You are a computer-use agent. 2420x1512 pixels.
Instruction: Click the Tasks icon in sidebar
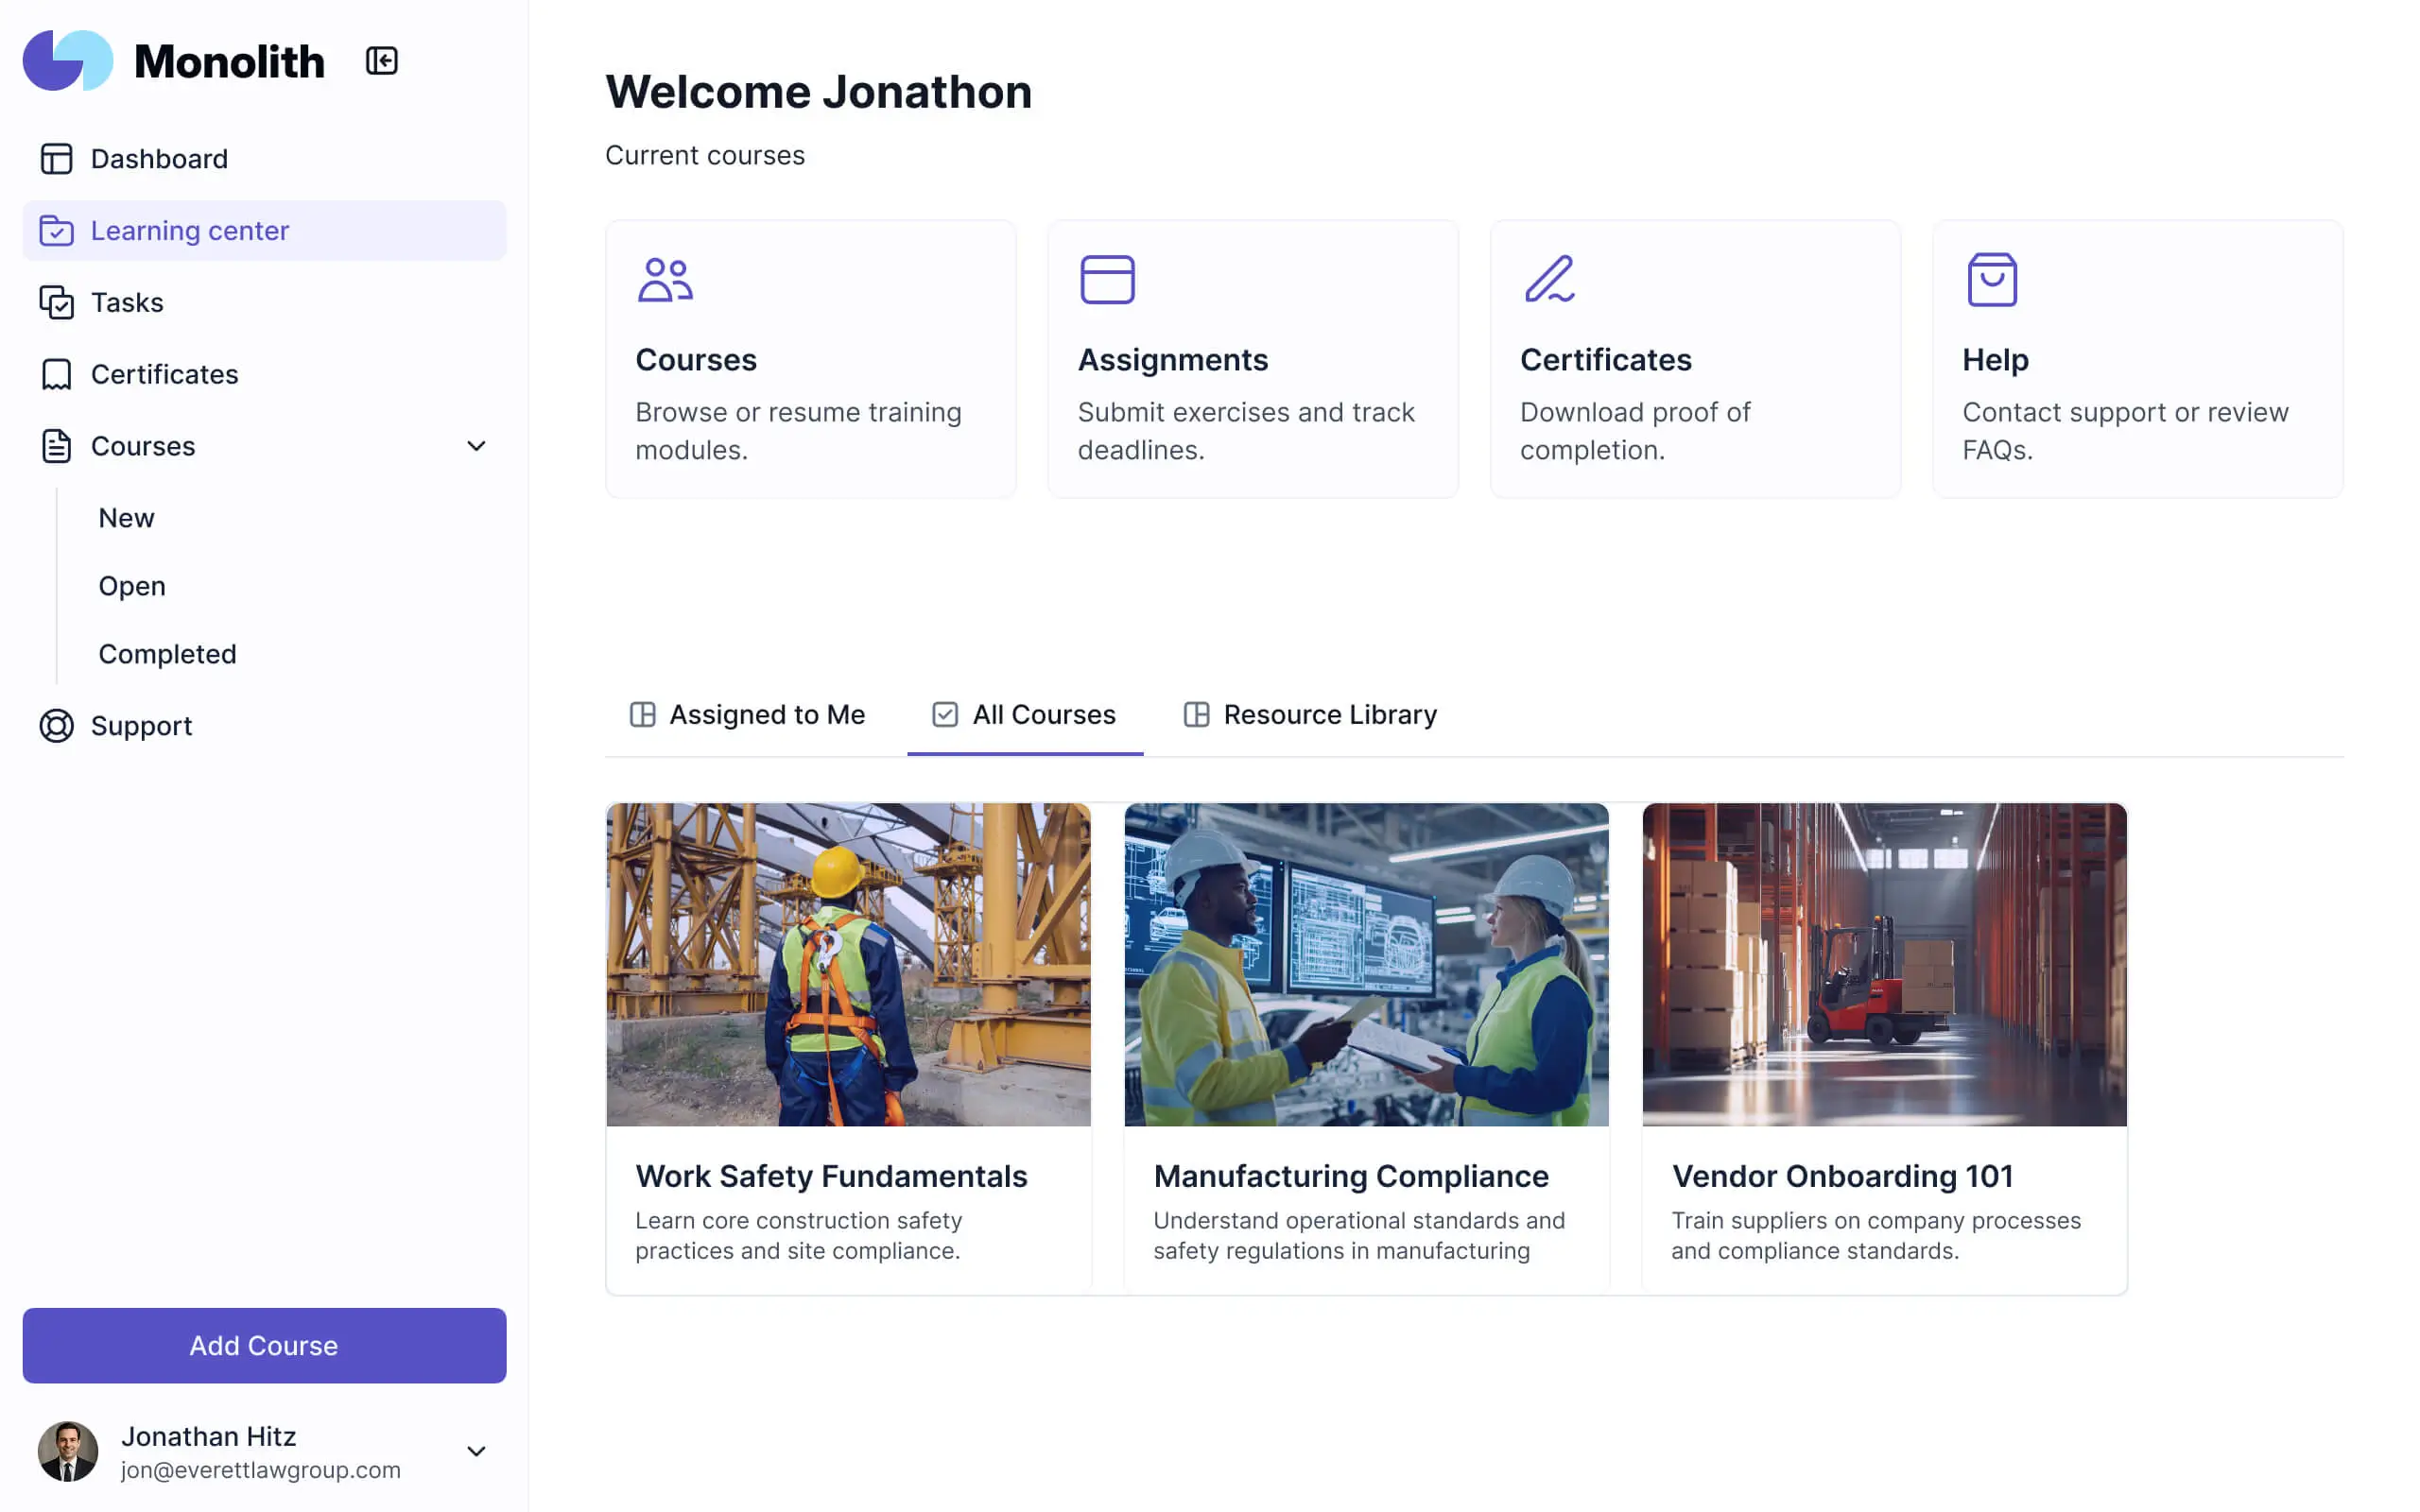coord(56,302)
